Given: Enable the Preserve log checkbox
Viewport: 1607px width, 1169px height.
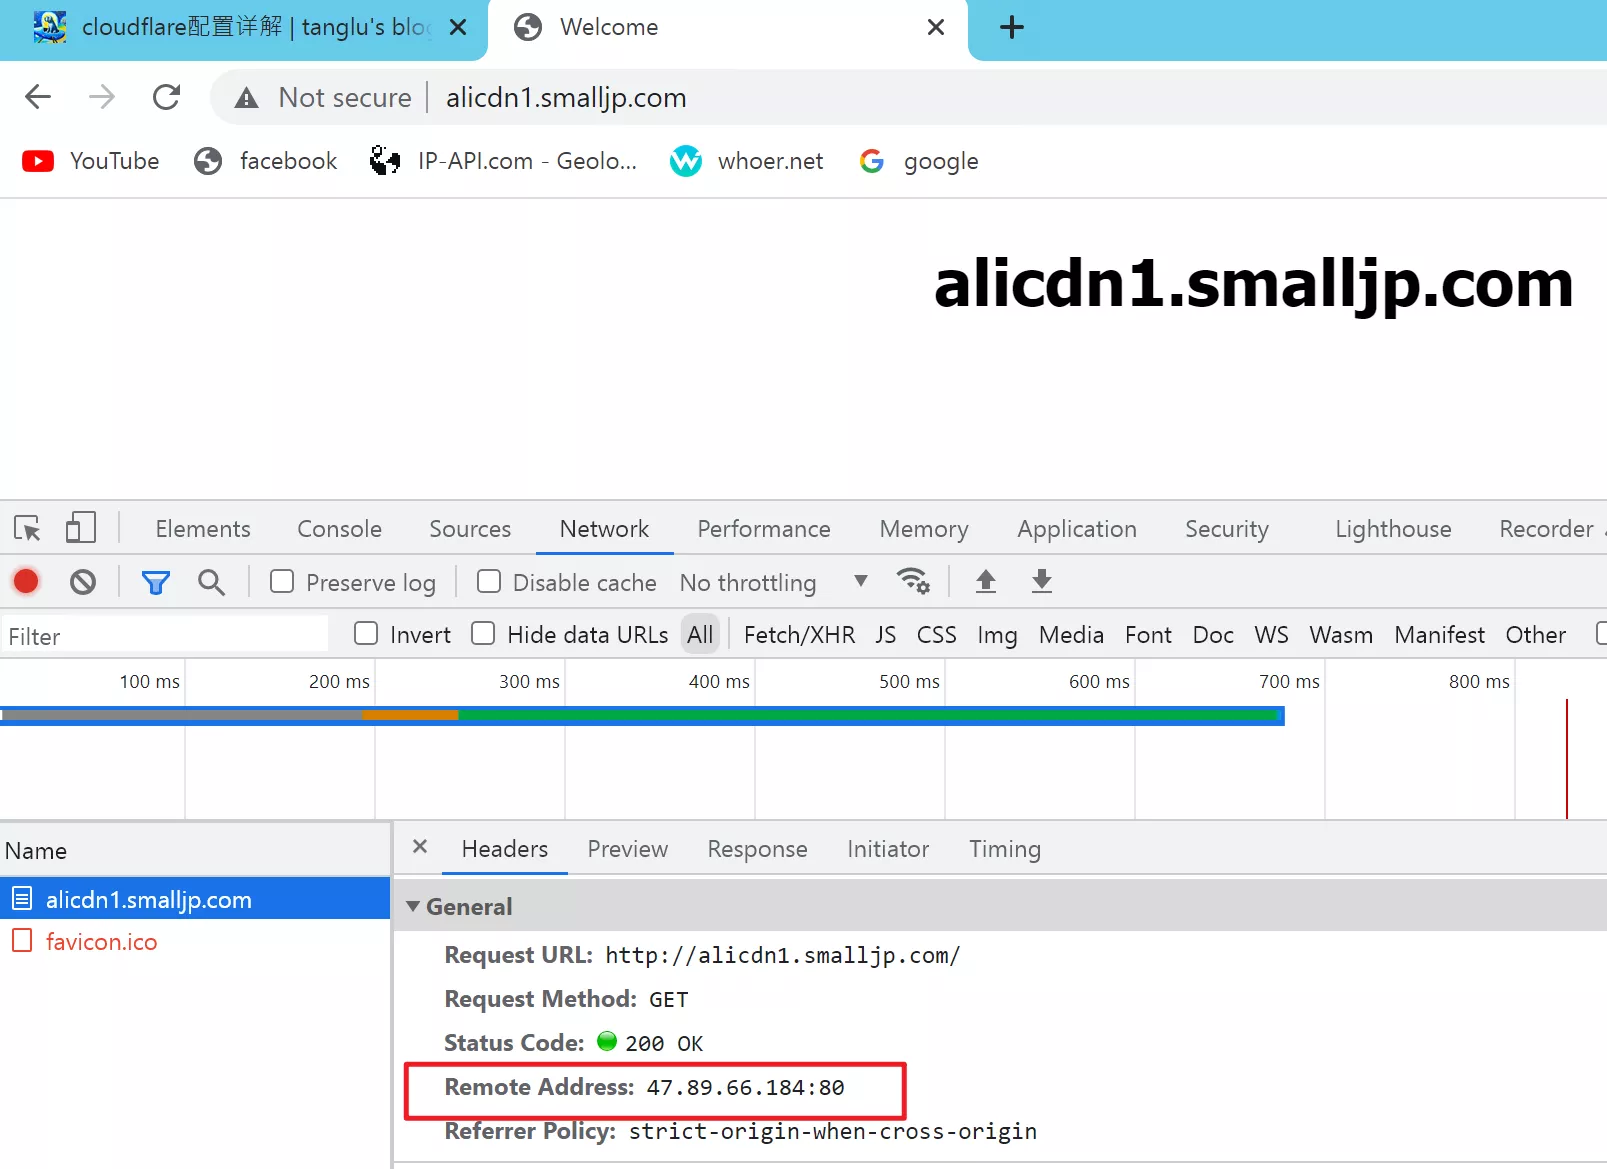Looking at the screenshot, I should point(282,582).
